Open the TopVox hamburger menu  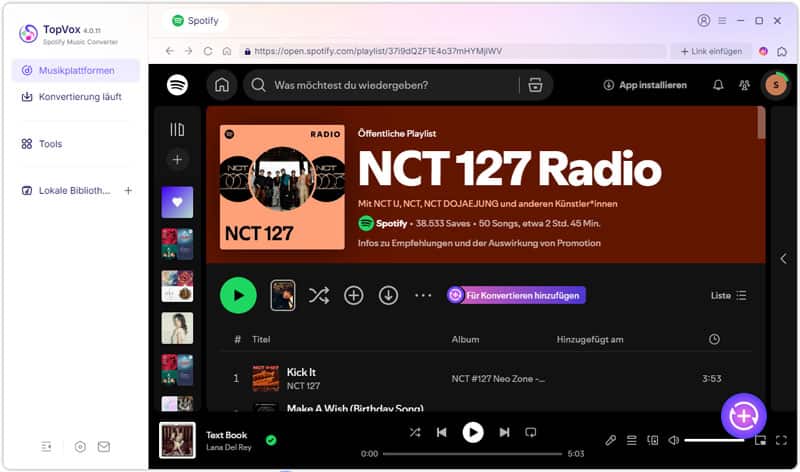tap(722, 20)
